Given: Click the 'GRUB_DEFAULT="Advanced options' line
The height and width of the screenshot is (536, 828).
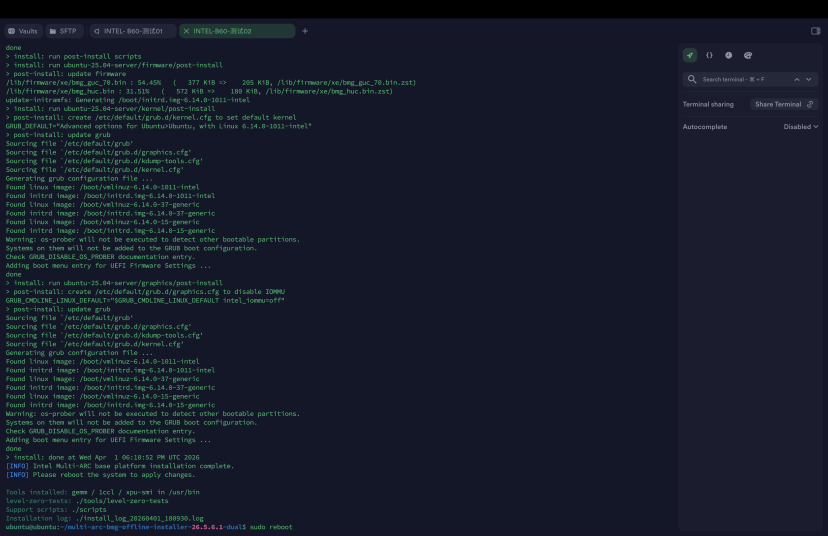Looking at the screenshot, I should click(158, 126).
